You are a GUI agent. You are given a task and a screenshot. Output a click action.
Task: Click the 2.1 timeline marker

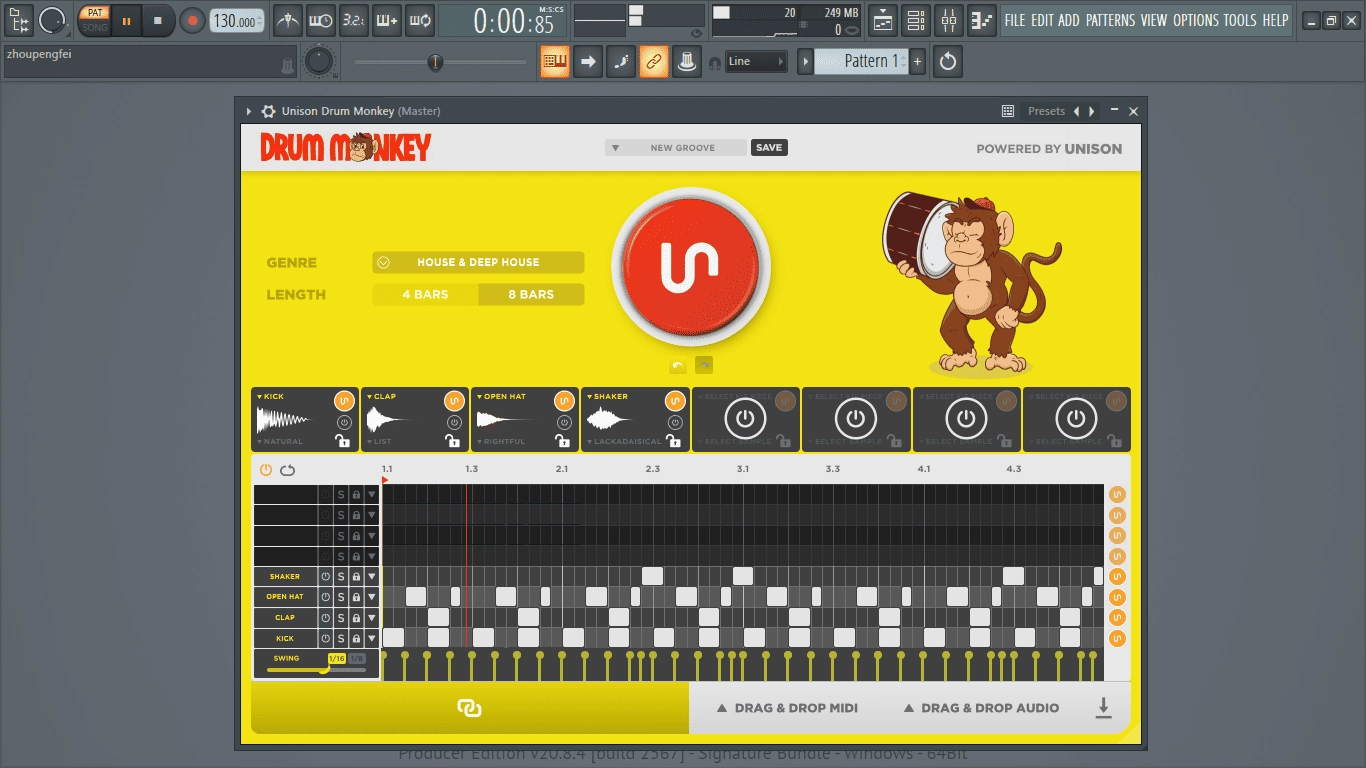[x=562, y=469]
